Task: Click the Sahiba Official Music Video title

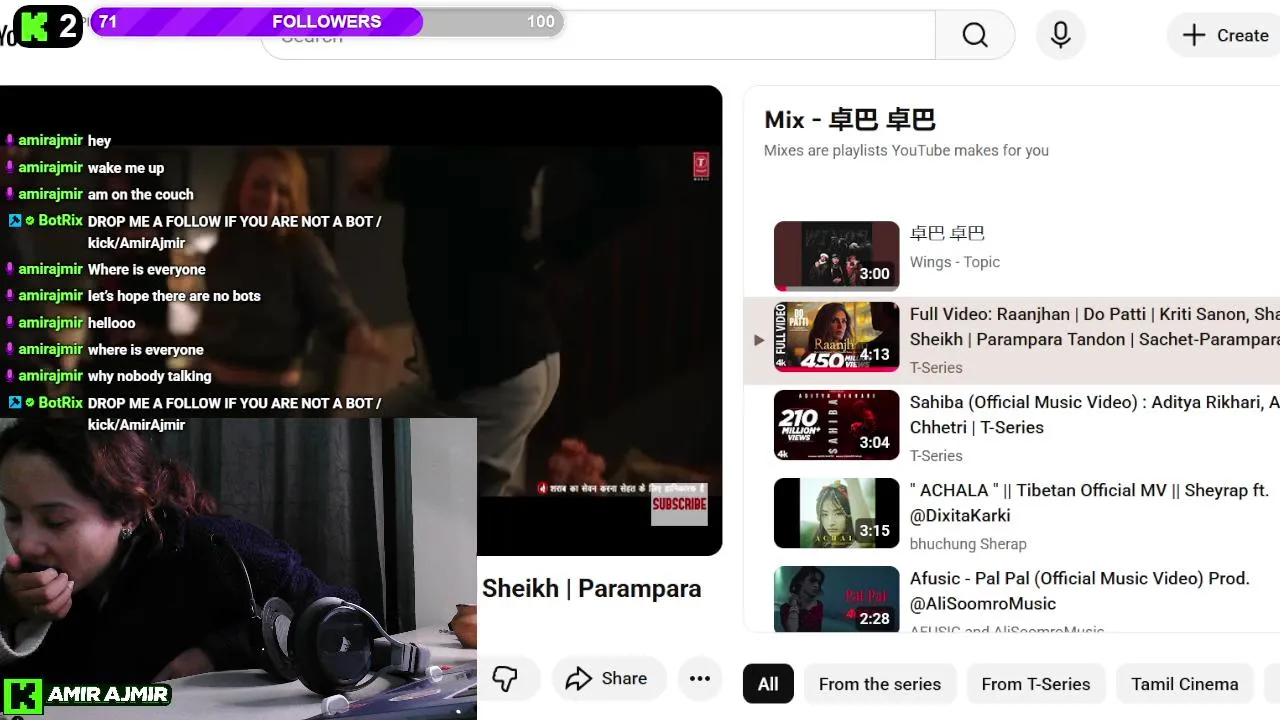Action: (1094, 415)
